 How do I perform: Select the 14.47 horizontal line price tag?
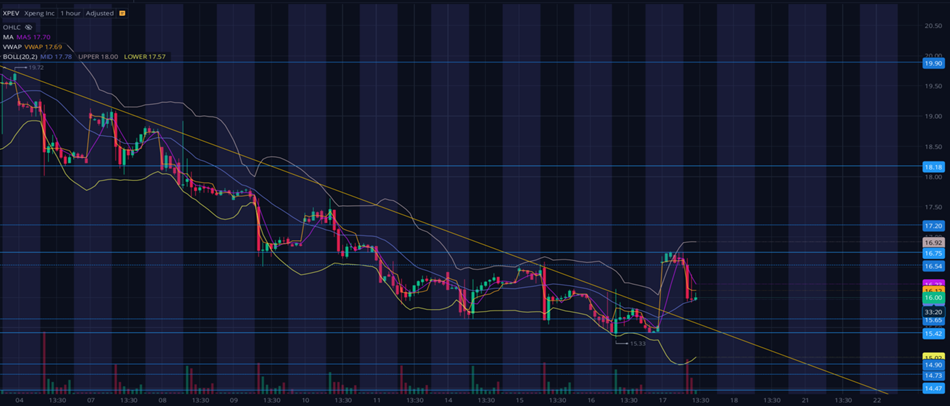pos(932,388)
